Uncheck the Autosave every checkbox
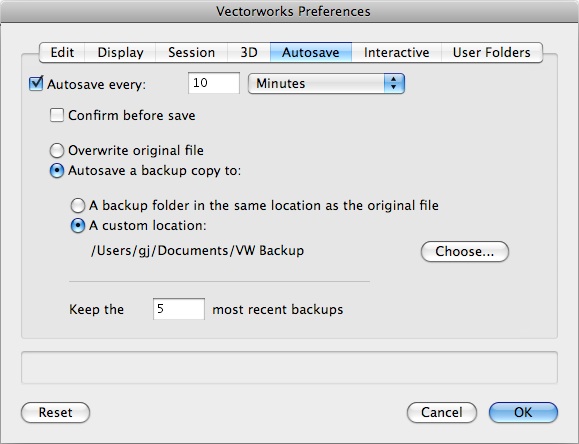The image size is (579, 444). [x=36, y=83]
